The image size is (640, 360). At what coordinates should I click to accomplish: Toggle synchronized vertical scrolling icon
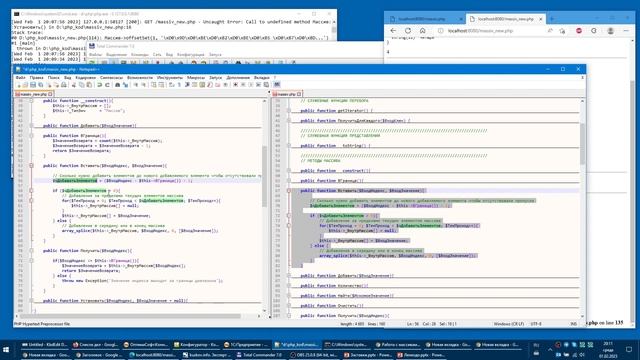click(153, 85)
